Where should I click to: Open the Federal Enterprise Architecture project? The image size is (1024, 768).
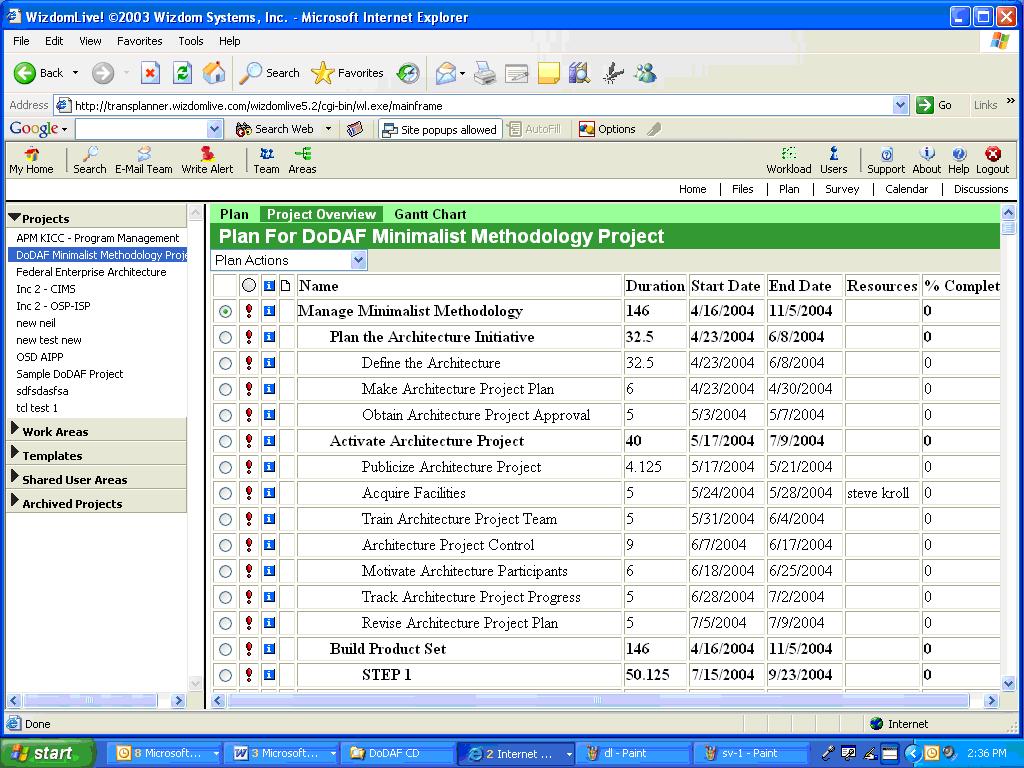(x=91, y=272)
